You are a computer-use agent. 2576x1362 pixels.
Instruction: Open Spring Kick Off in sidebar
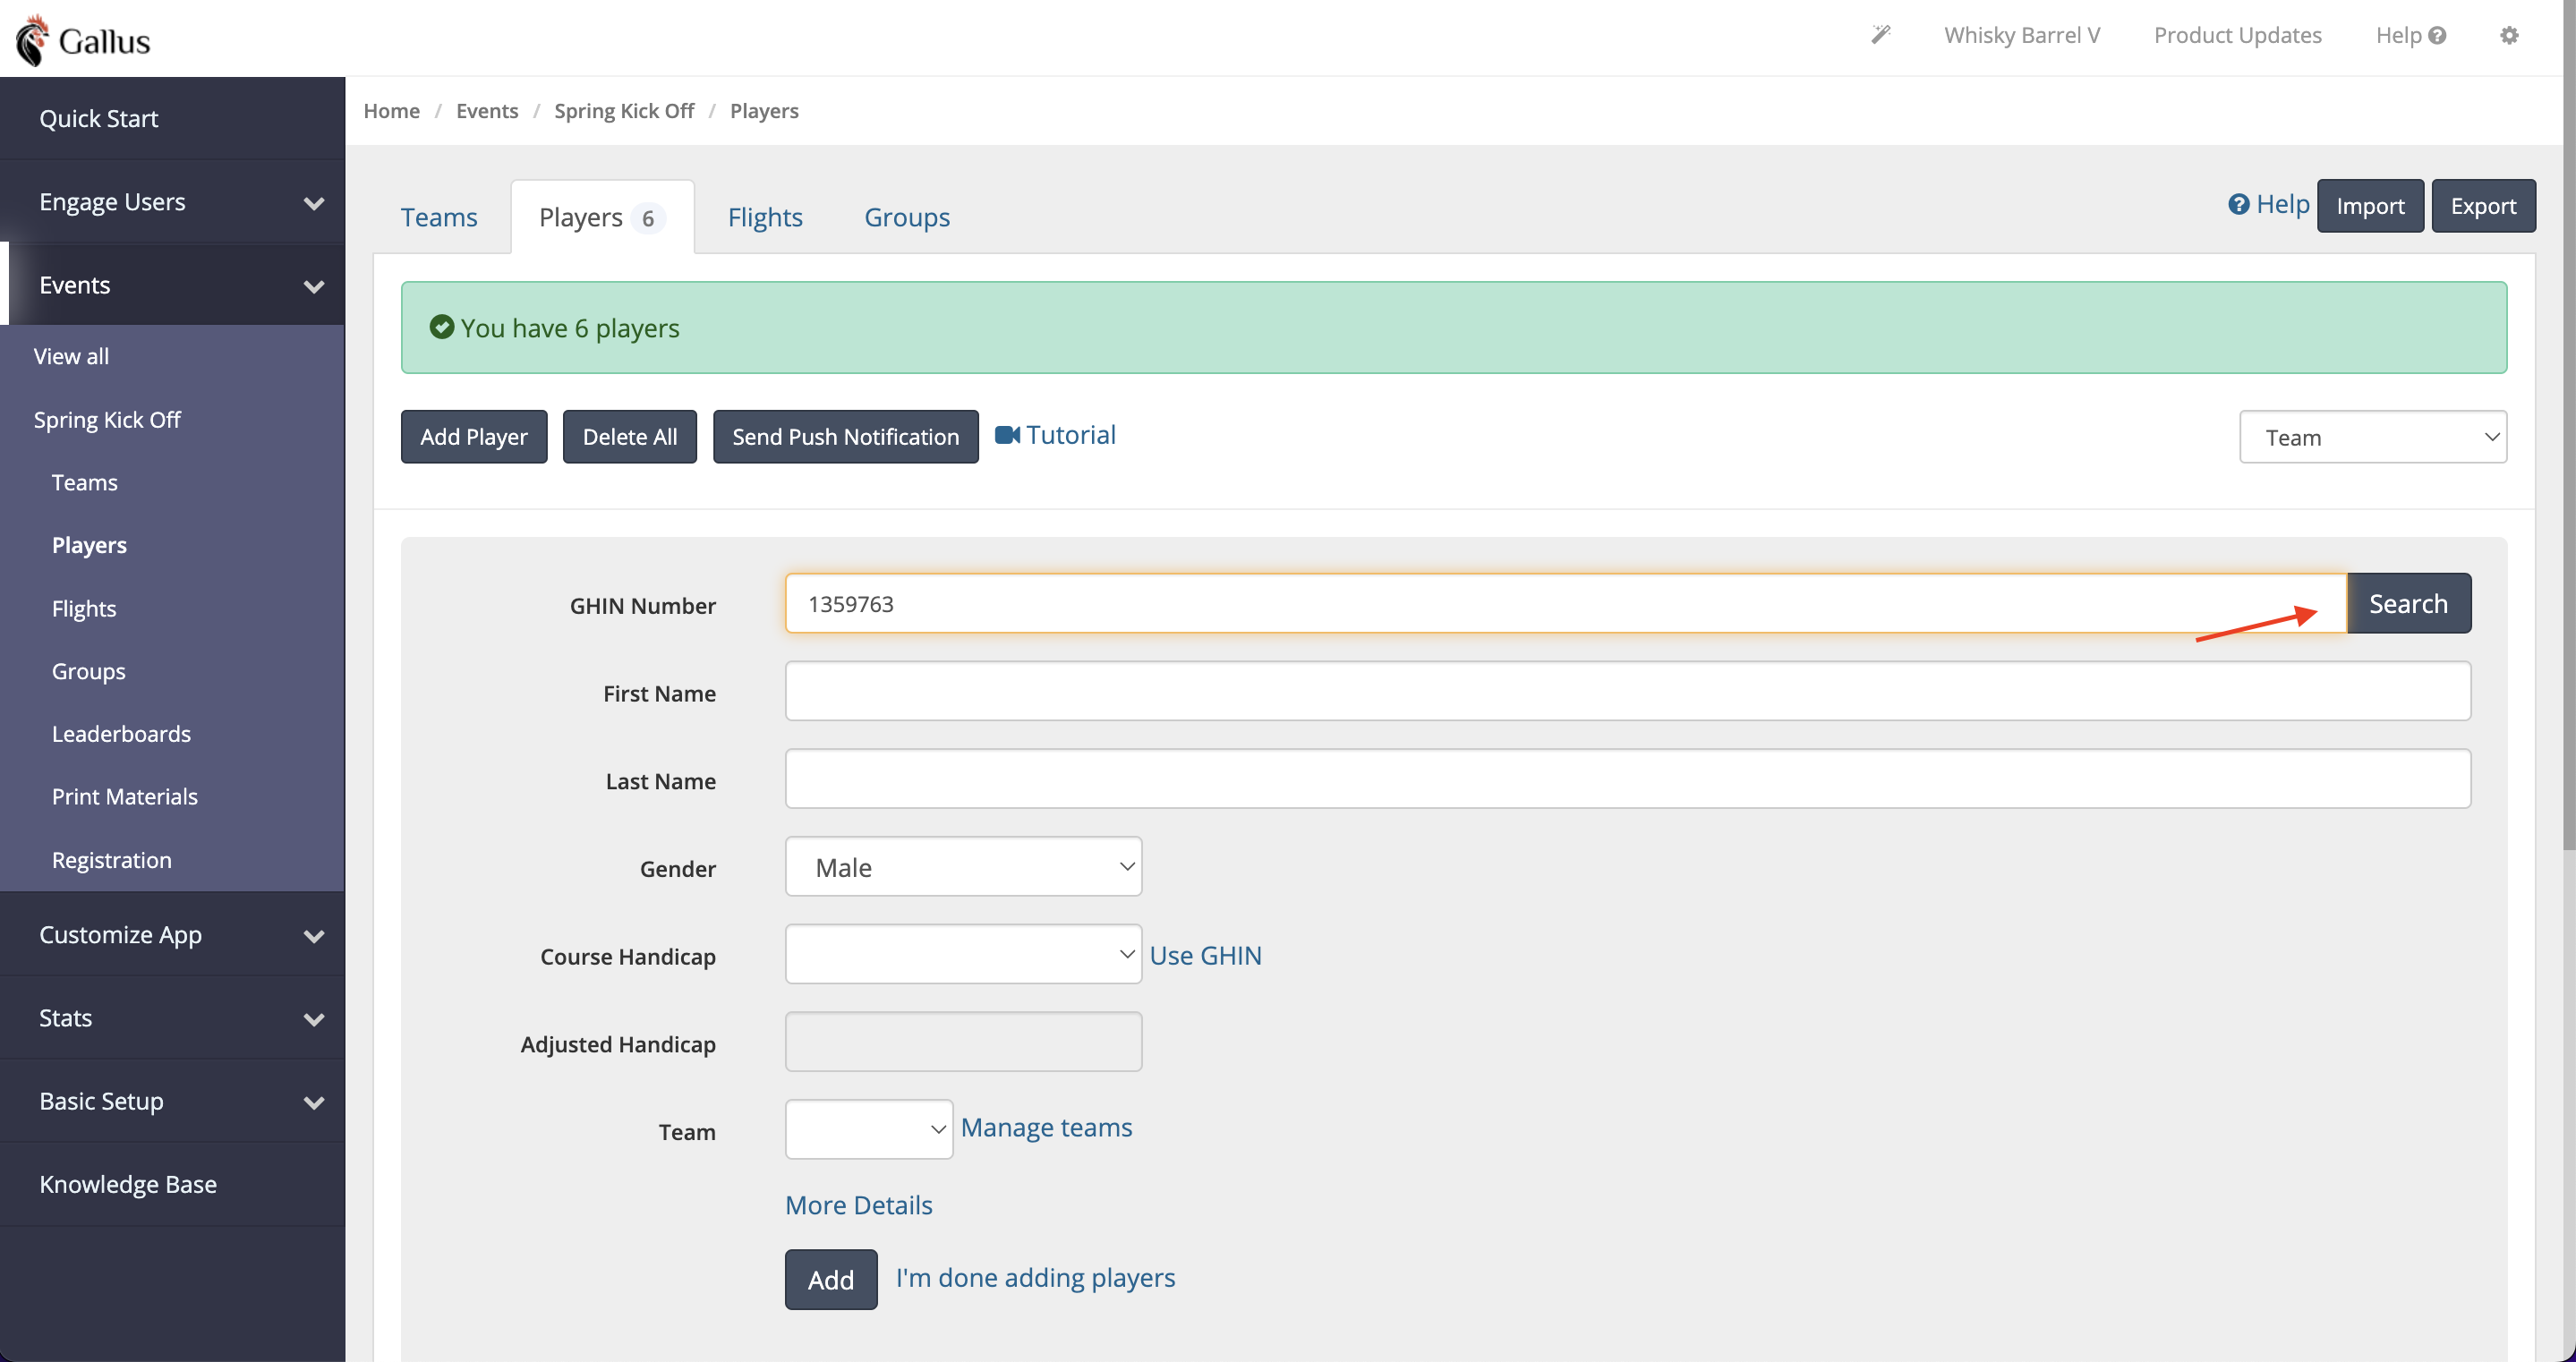click(x=107, y=420)
